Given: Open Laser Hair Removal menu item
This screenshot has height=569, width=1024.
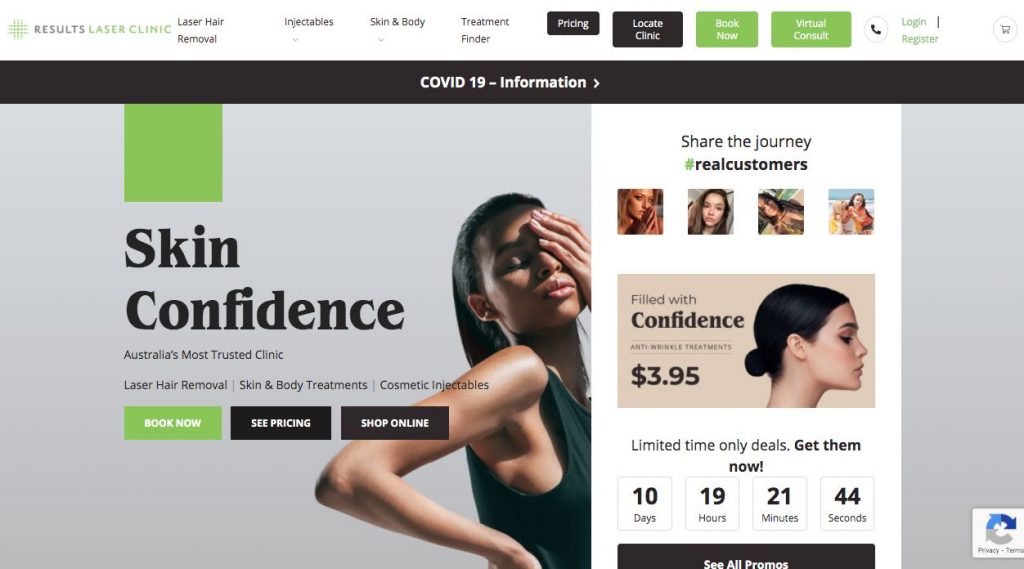Looking at the screenshot, I should (x=200, y=30).
